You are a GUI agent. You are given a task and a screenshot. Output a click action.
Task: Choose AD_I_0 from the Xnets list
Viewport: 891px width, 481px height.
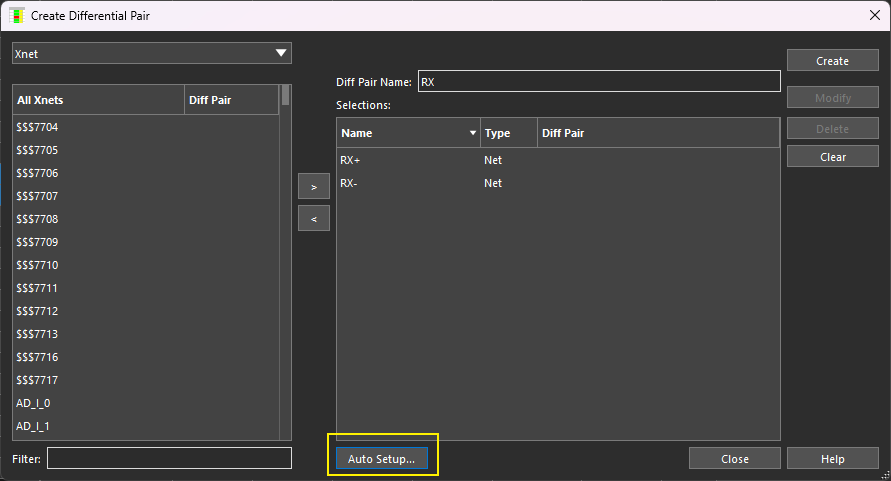point(33,403)
